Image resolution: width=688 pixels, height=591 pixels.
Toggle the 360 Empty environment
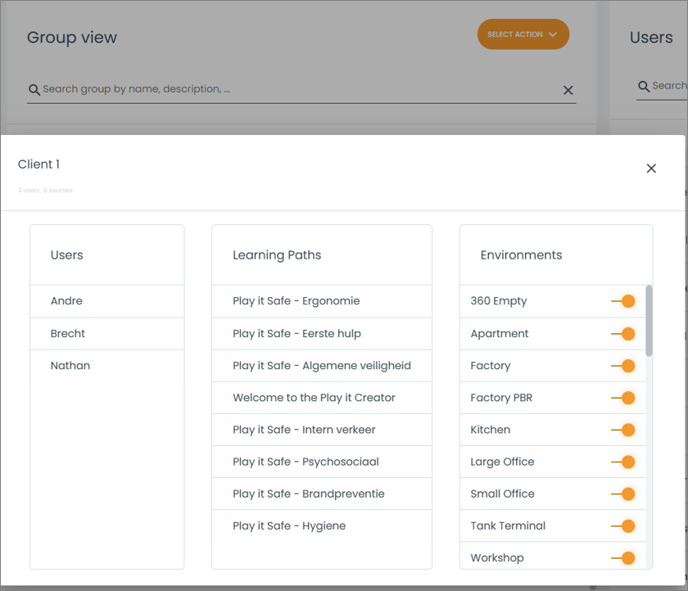tap(623, 301)
